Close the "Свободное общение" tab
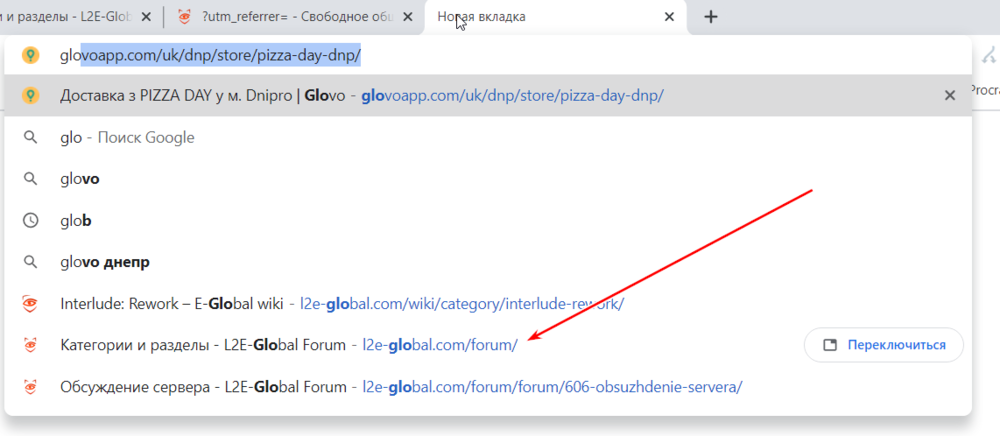The height and width of the screenshot is (436, 1000). [408, 17]
